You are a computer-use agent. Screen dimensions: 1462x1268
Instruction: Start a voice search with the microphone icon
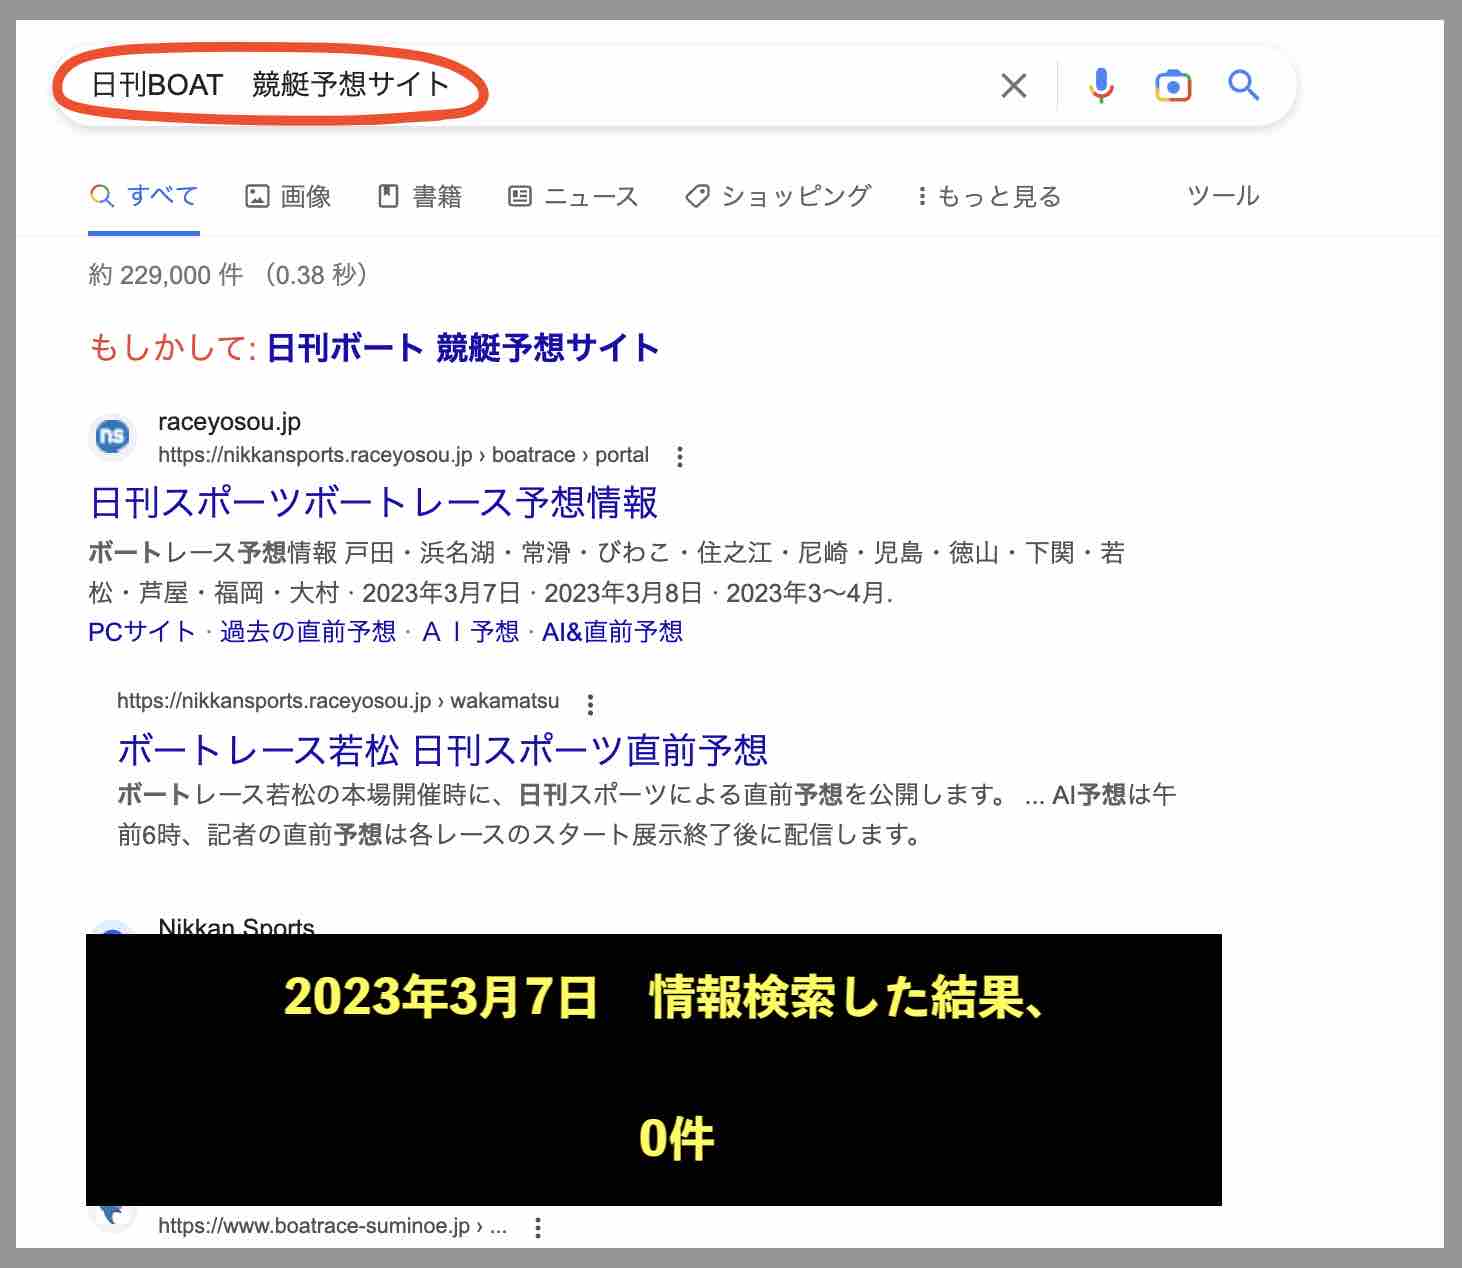(1102, 85)
